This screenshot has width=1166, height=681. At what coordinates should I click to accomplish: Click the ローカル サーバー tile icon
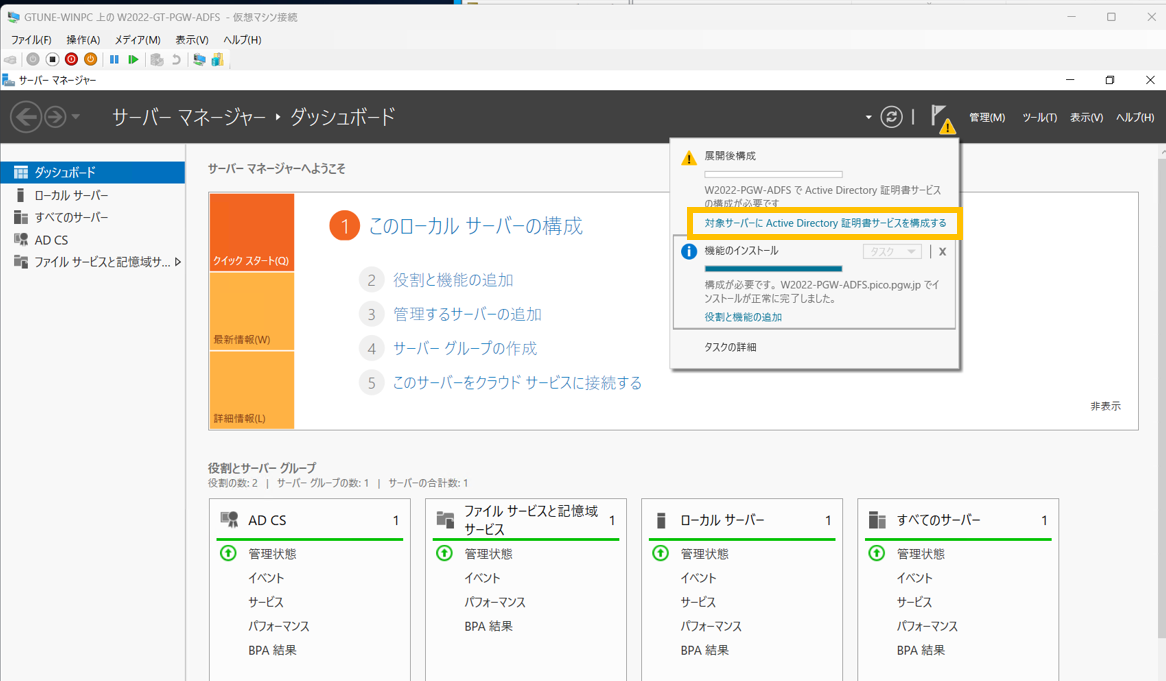coord(661,520)
